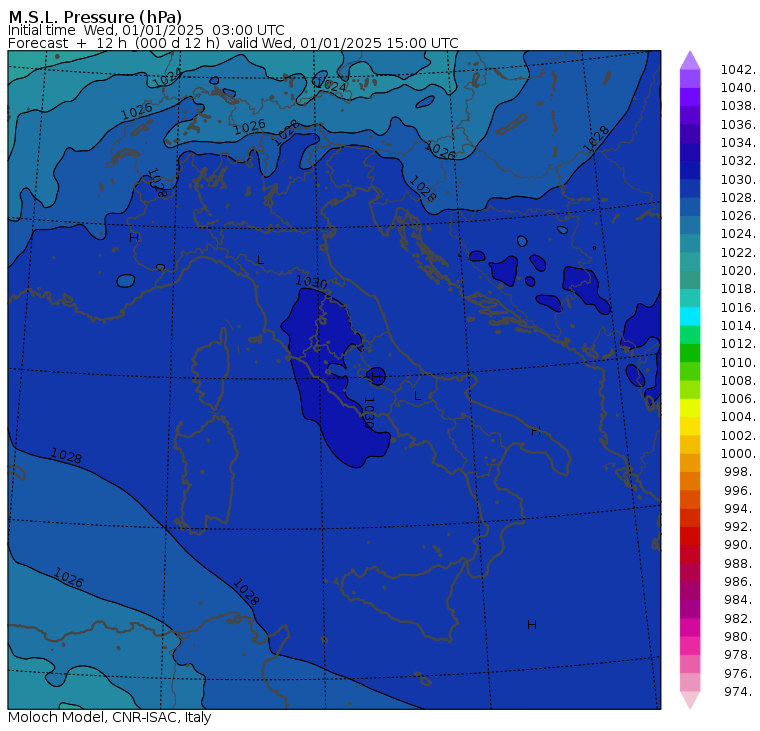This screenshot has width=760, height=731.
Task: Click the '1002.' legend value
Action: (738, 435)
